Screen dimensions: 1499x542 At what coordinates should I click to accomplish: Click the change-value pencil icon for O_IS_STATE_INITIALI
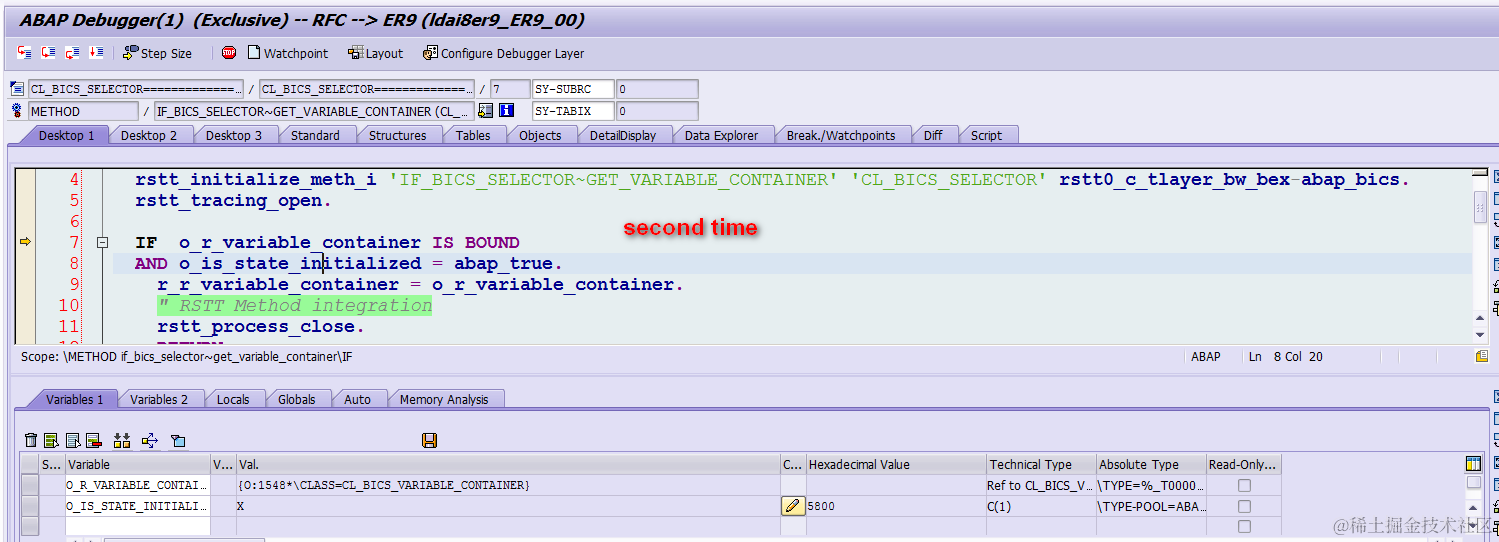click(x=792, y=506)
